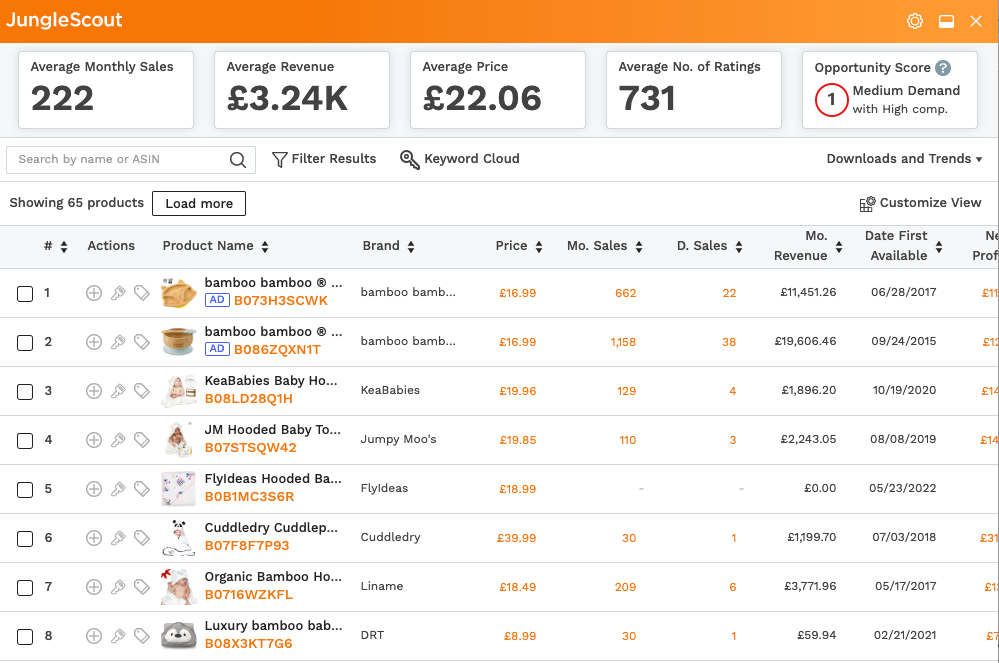Open Keyword Cloud

tap(459, 159)
